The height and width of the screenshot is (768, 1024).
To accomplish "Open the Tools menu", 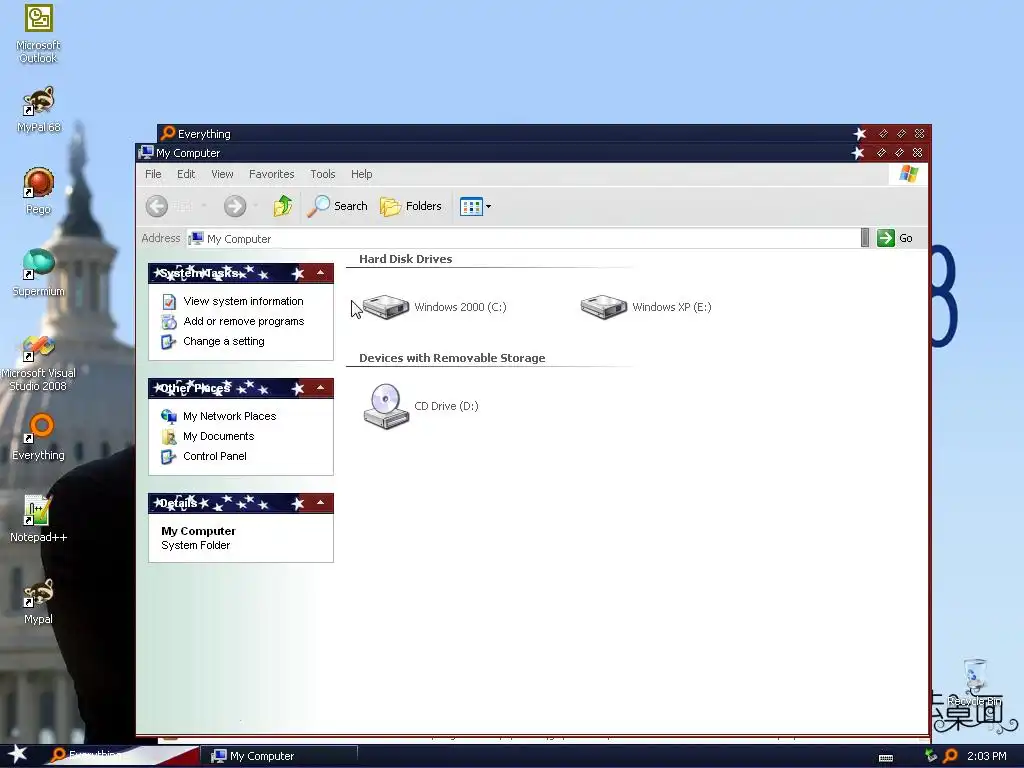I will click(x=323, y=174).
